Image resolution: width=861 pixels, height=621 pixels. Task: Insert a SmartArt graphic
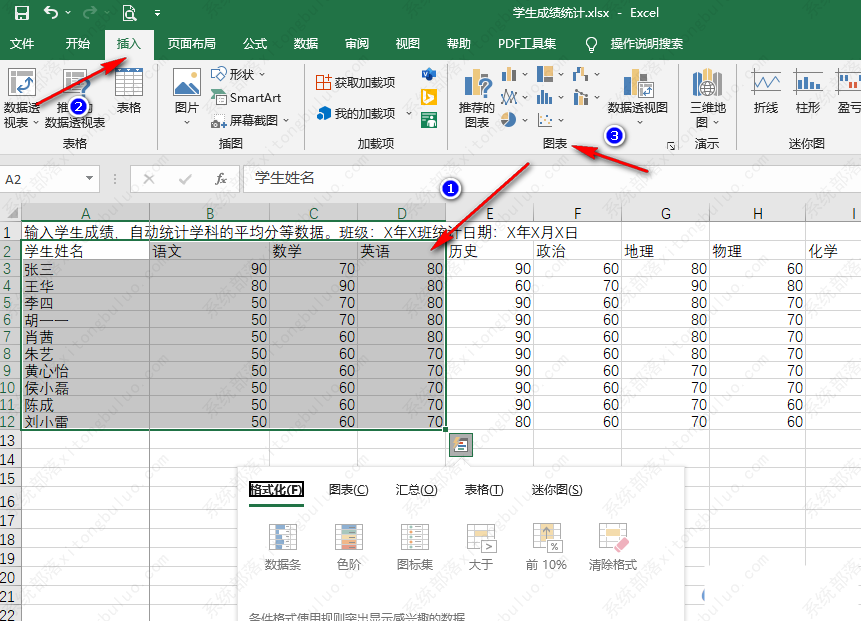[246, 98]
